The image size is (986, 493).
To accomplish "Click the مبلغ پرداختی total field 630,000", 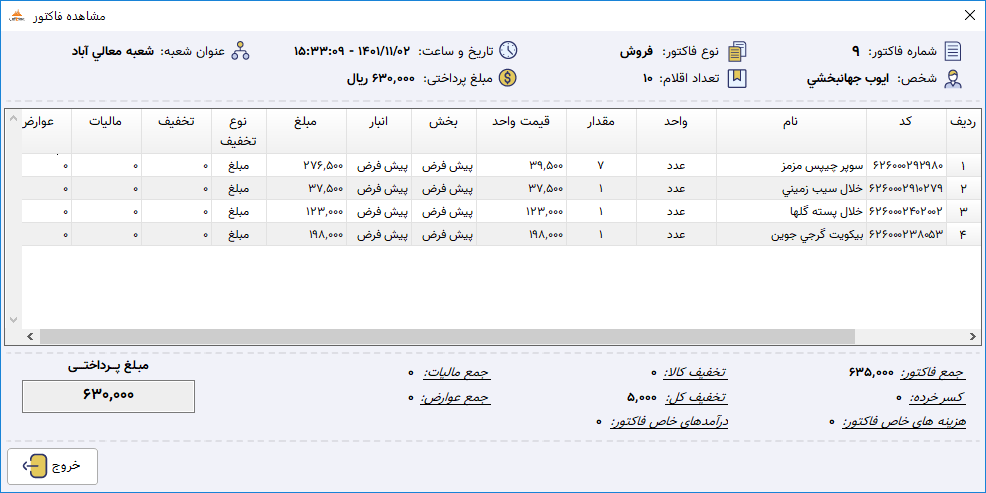I will point(108,396).
